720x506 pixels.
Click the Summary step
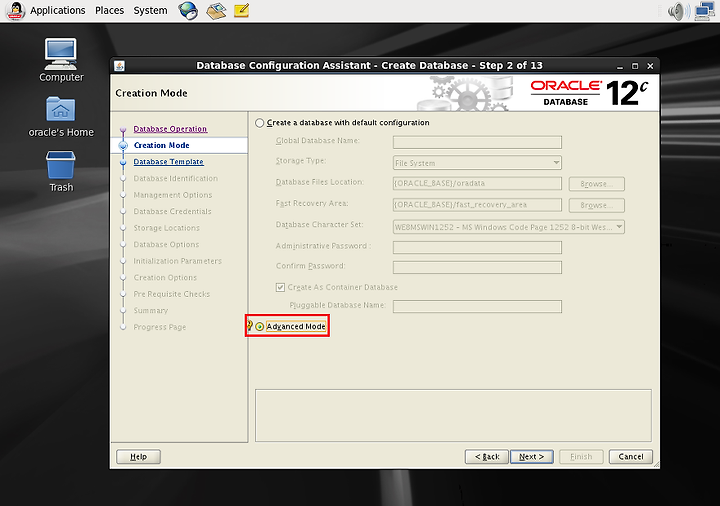click(x=151, y=310)
